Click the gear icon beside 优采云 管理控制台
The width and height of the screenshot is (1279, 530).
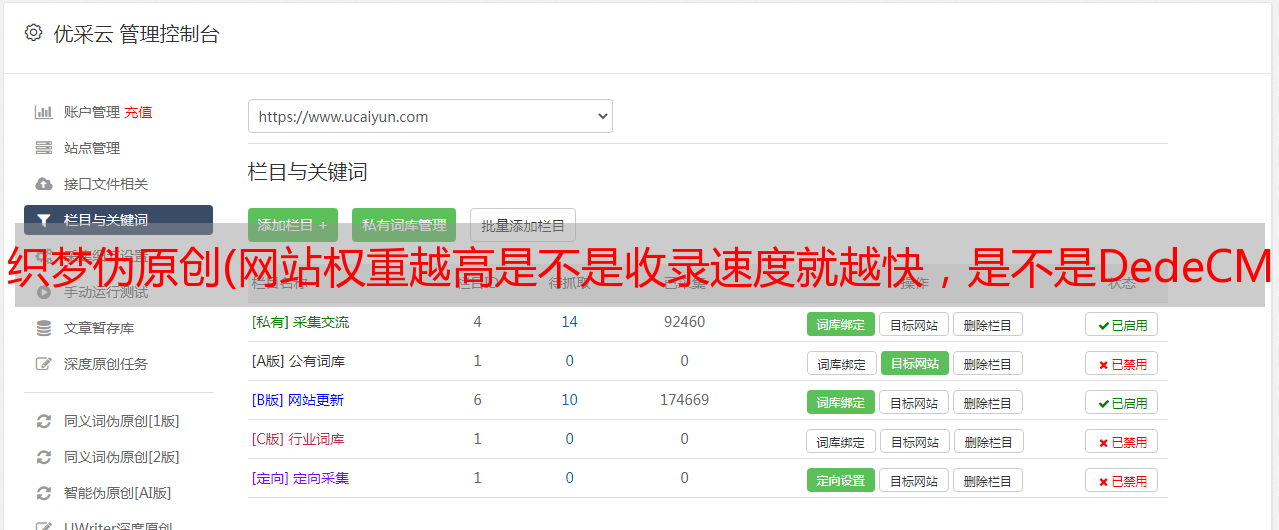pos(33,33)
